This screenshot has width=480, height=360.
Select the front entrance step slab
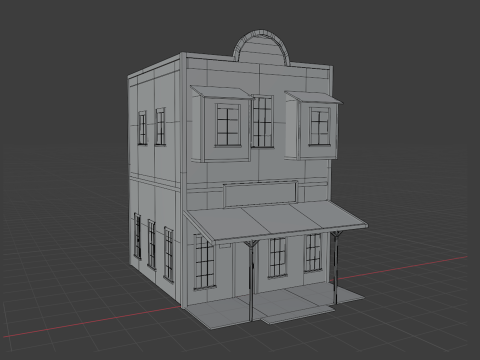(x=298, y=315)
